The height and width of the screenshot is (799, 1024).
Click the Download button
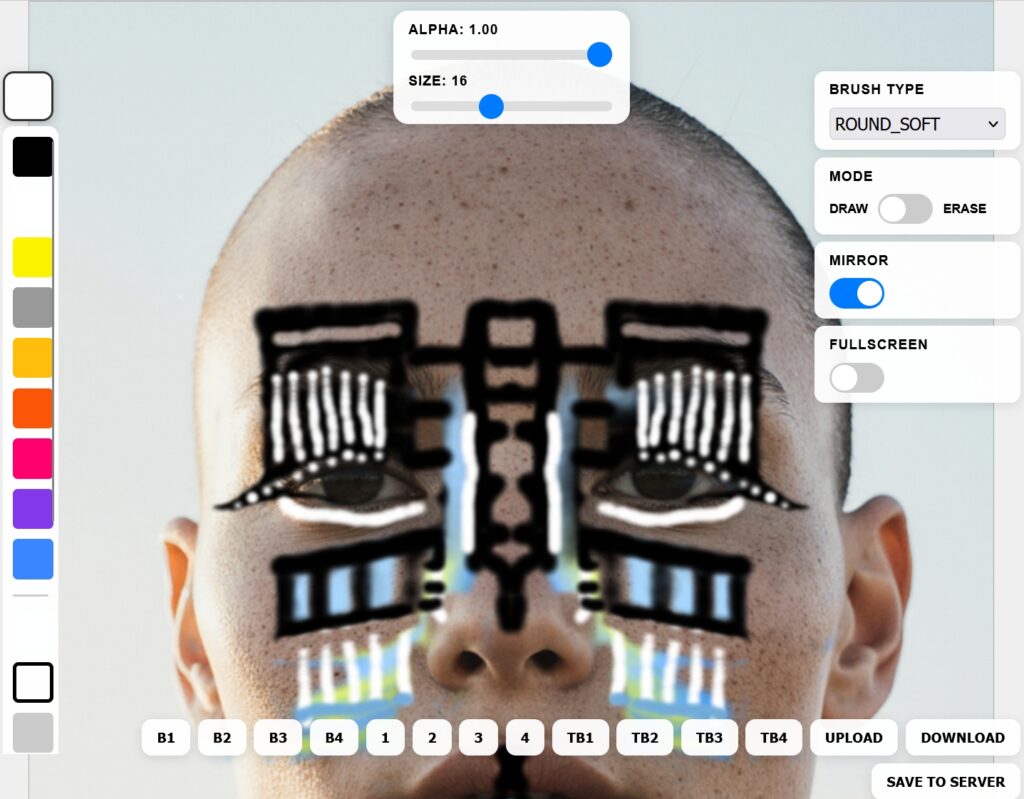(962, 738)
